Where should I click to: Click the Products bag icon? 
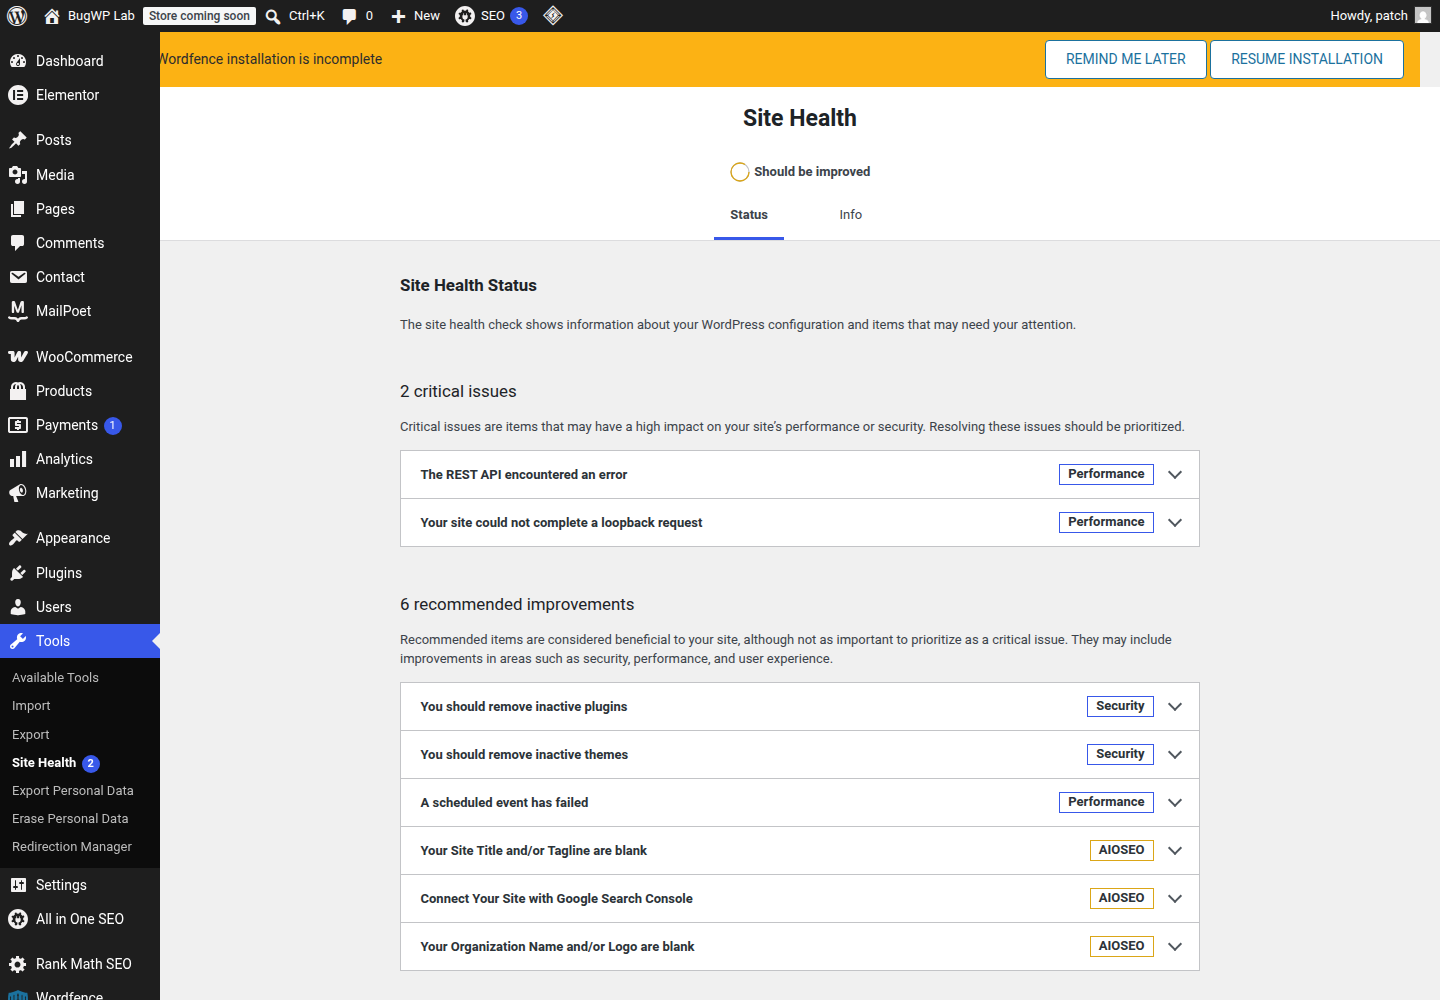tap(18, 391)
